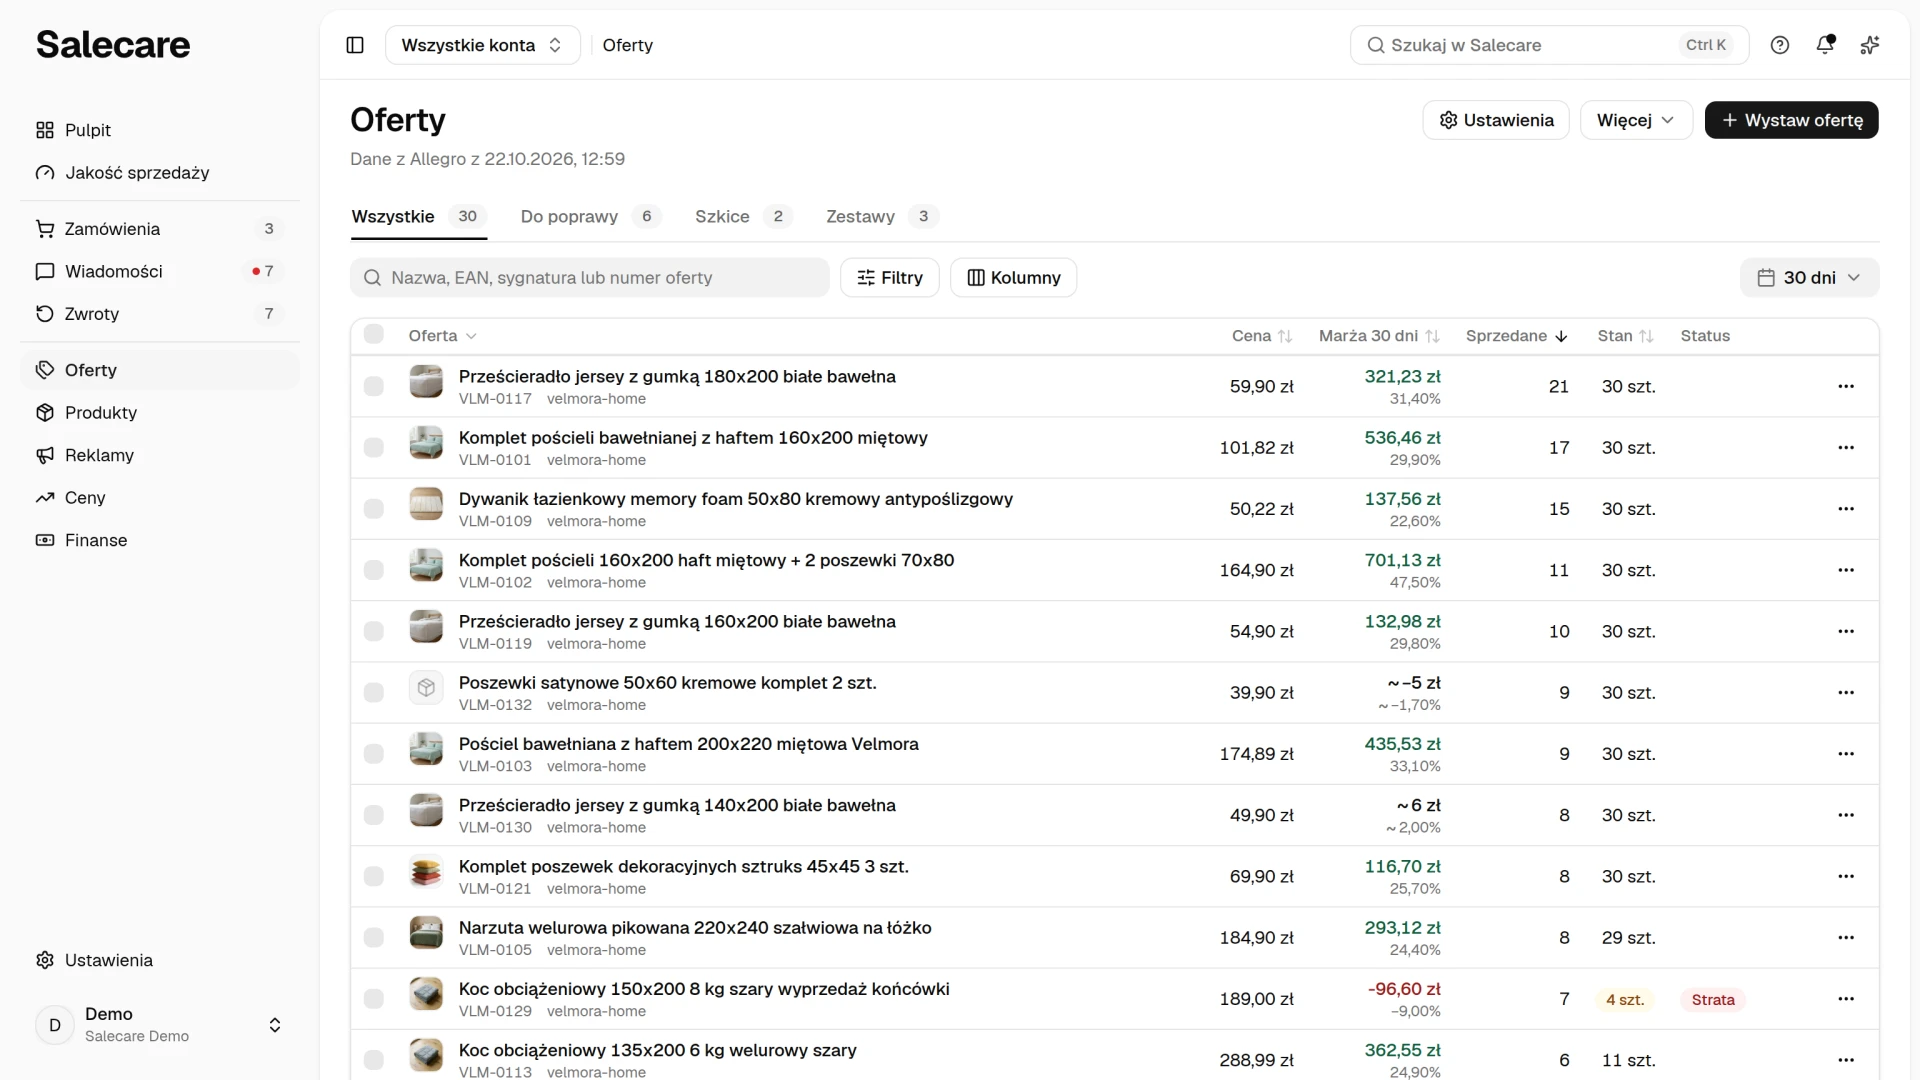Image resolution: width=1920 pixels, height=1080 pixels.
Task: Click the offer name search field
Action: (590, 278)
